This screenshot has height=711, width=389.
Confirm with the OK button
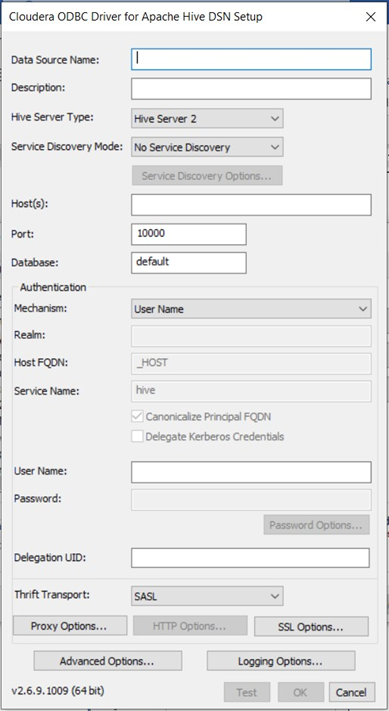click(301, 692)
